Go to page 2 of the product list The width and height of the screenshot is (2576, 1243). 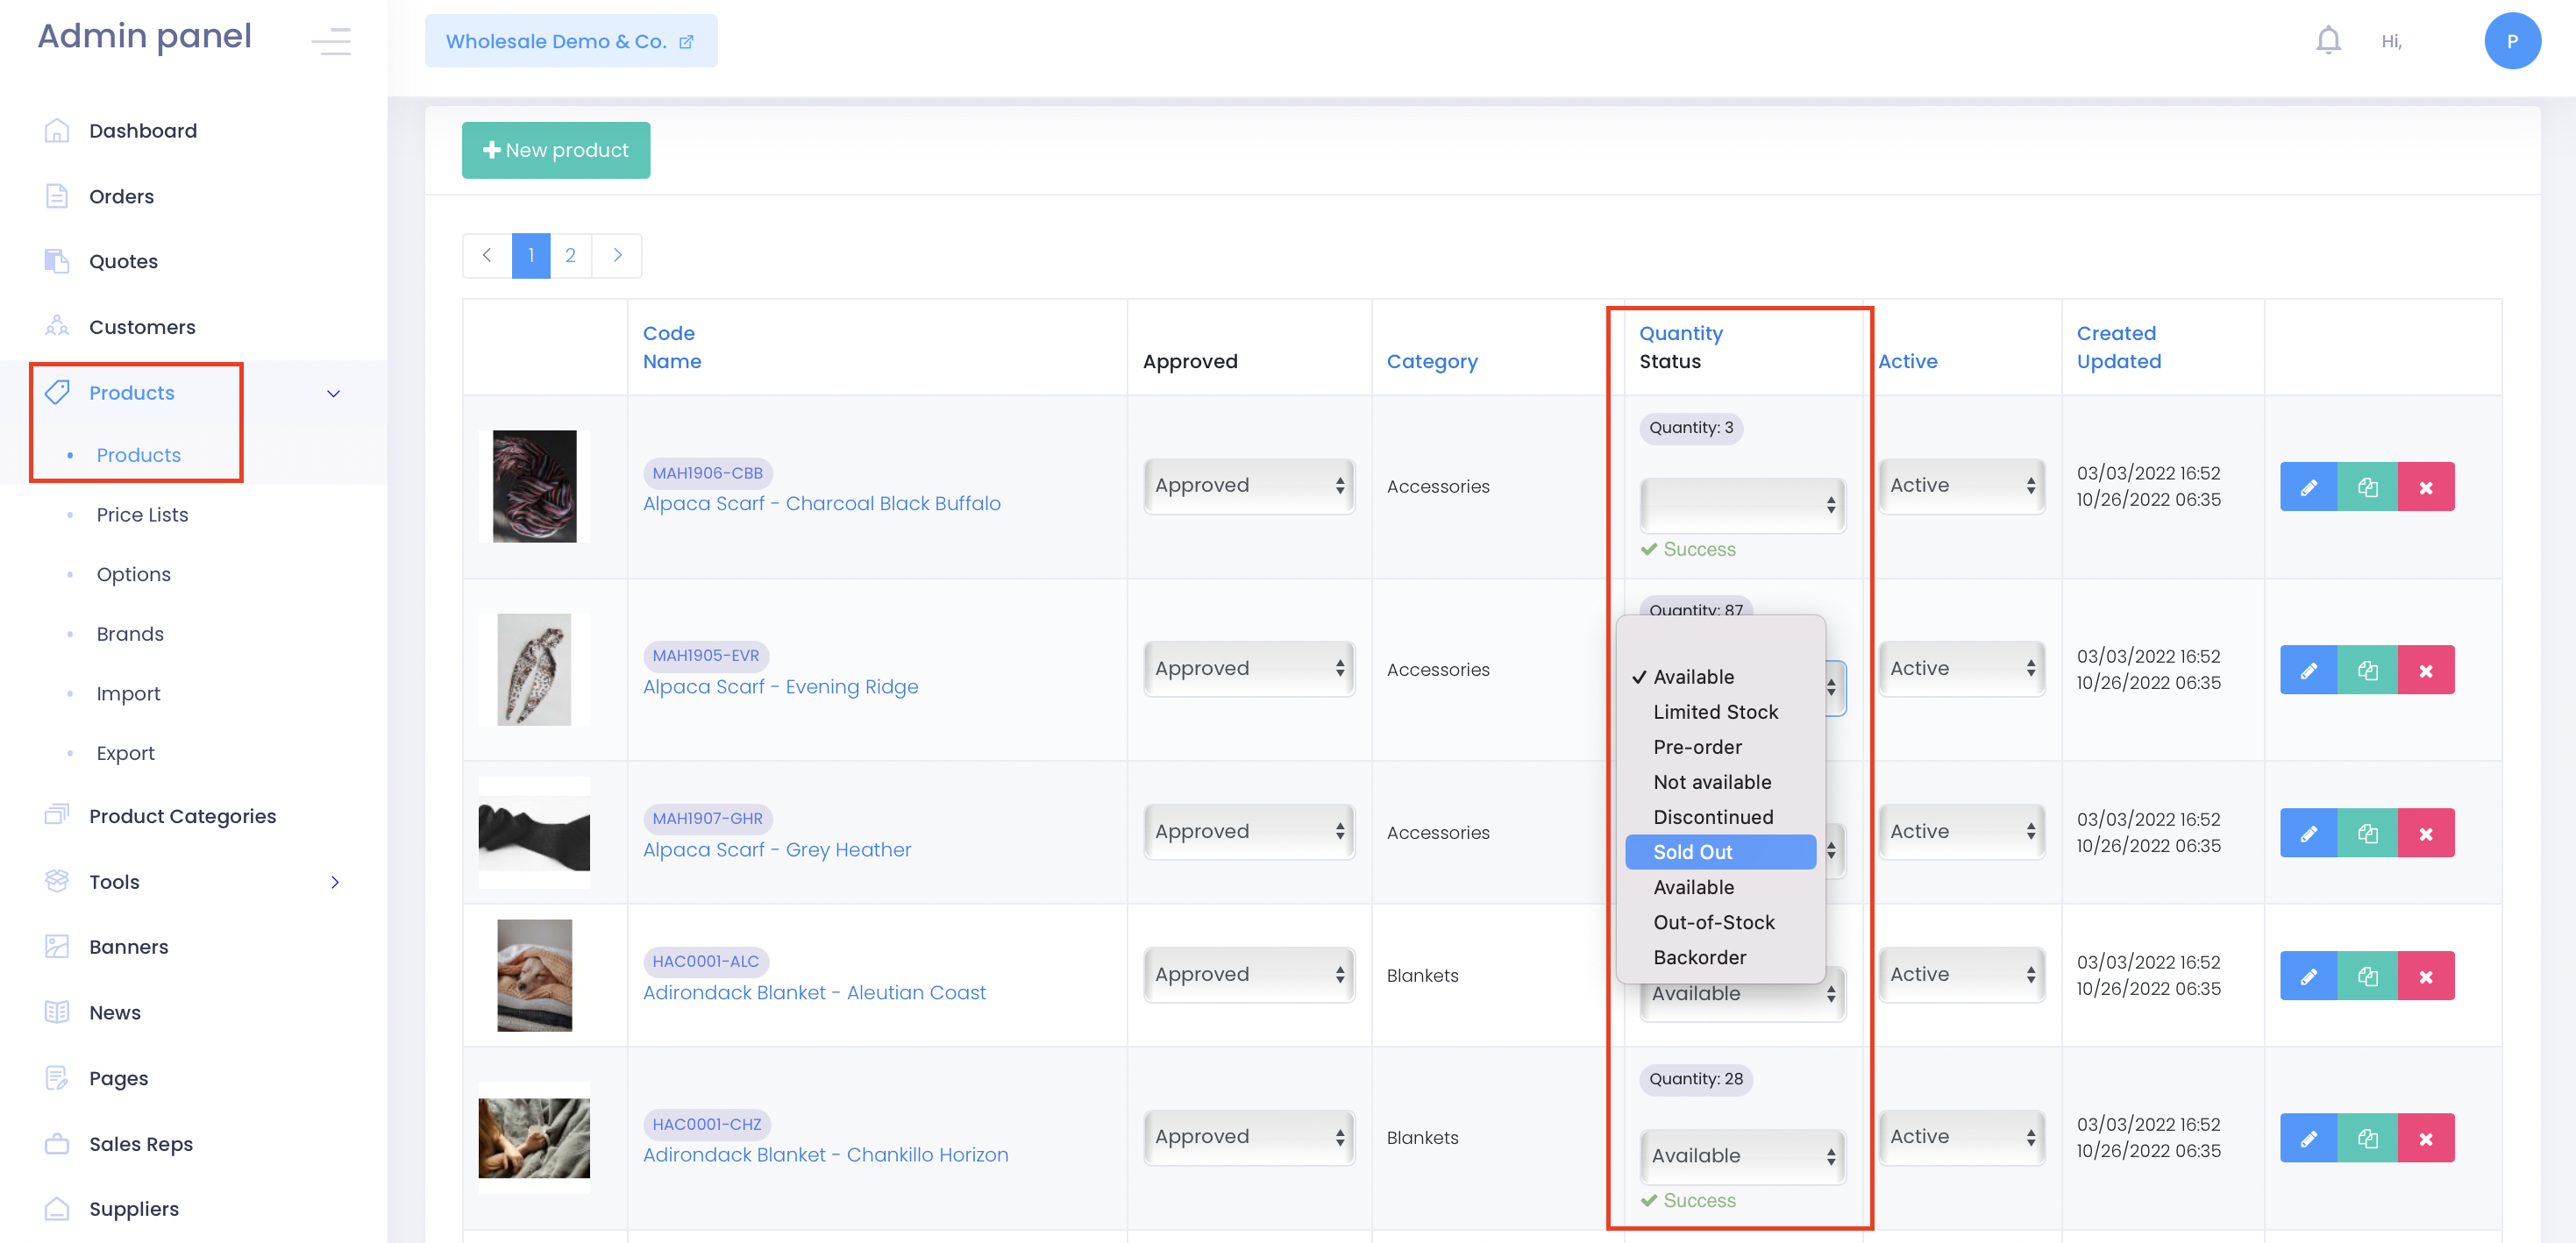[570, 255]
